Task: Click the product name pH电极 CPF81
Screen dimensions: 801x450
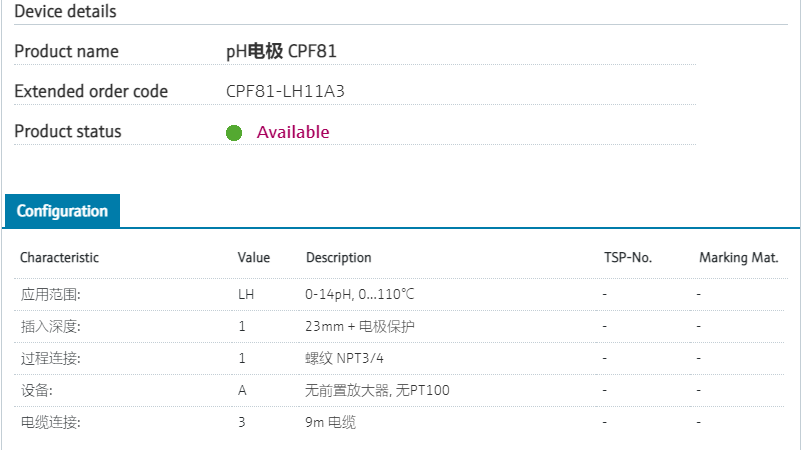Action: click(288, 51)
